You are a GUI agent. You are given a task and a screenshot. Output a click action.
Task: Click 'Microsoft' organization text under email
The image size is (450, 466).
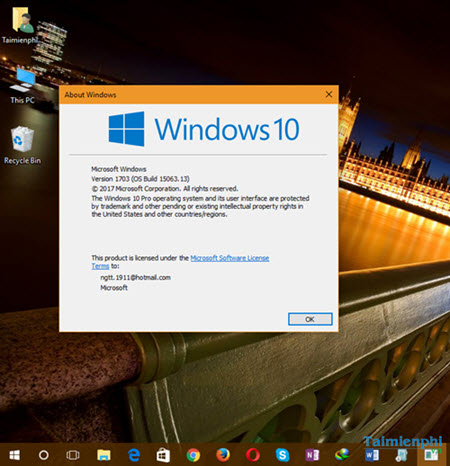coord(114,288)
